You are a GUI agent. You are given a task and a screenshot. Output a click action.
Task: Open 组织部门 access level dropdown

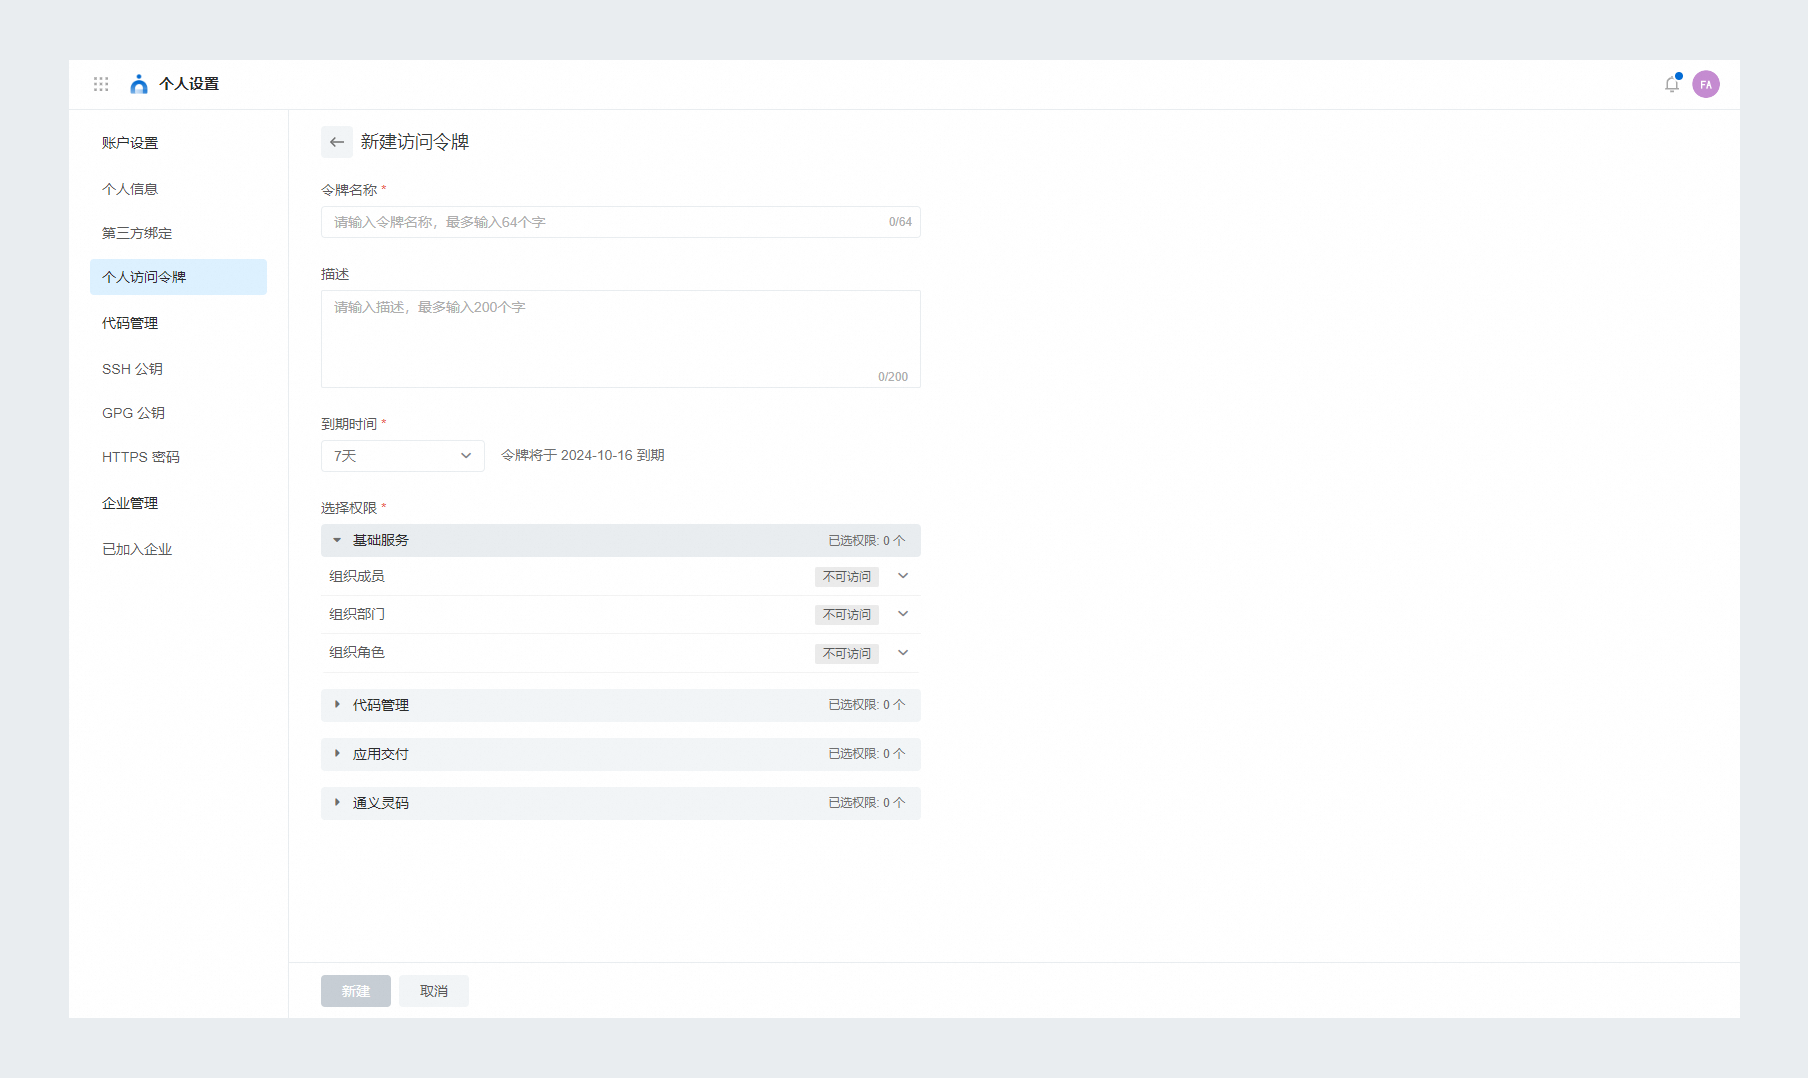[x=903, y=614]
